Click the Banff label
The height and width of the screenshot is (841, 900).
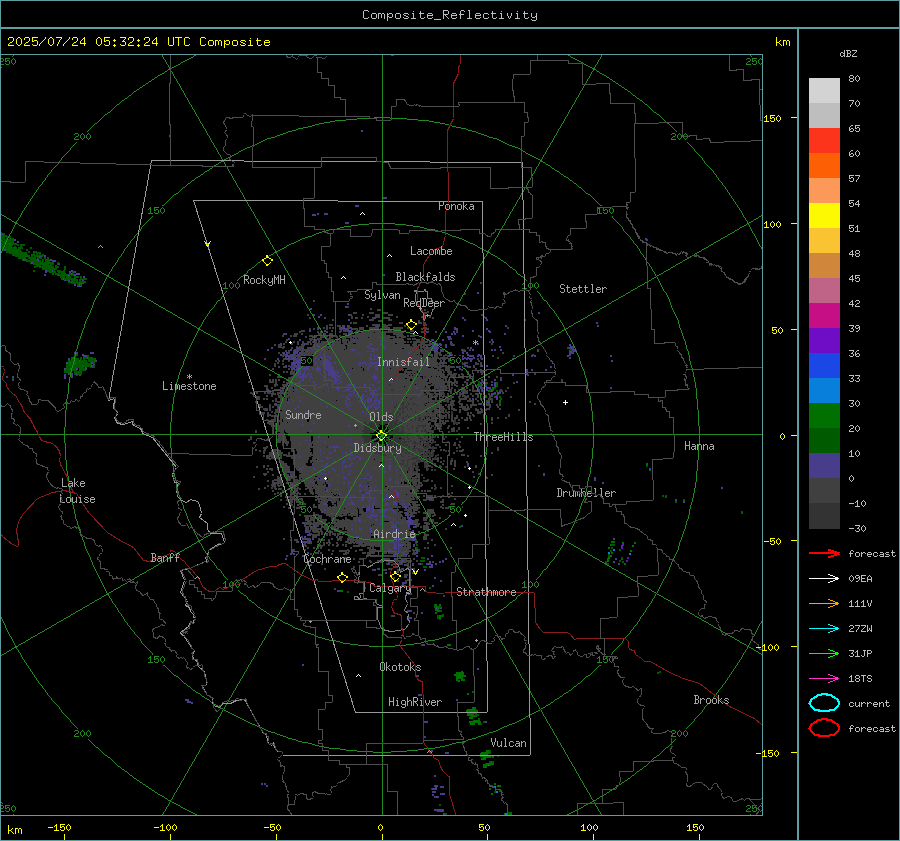click(165, 557)
